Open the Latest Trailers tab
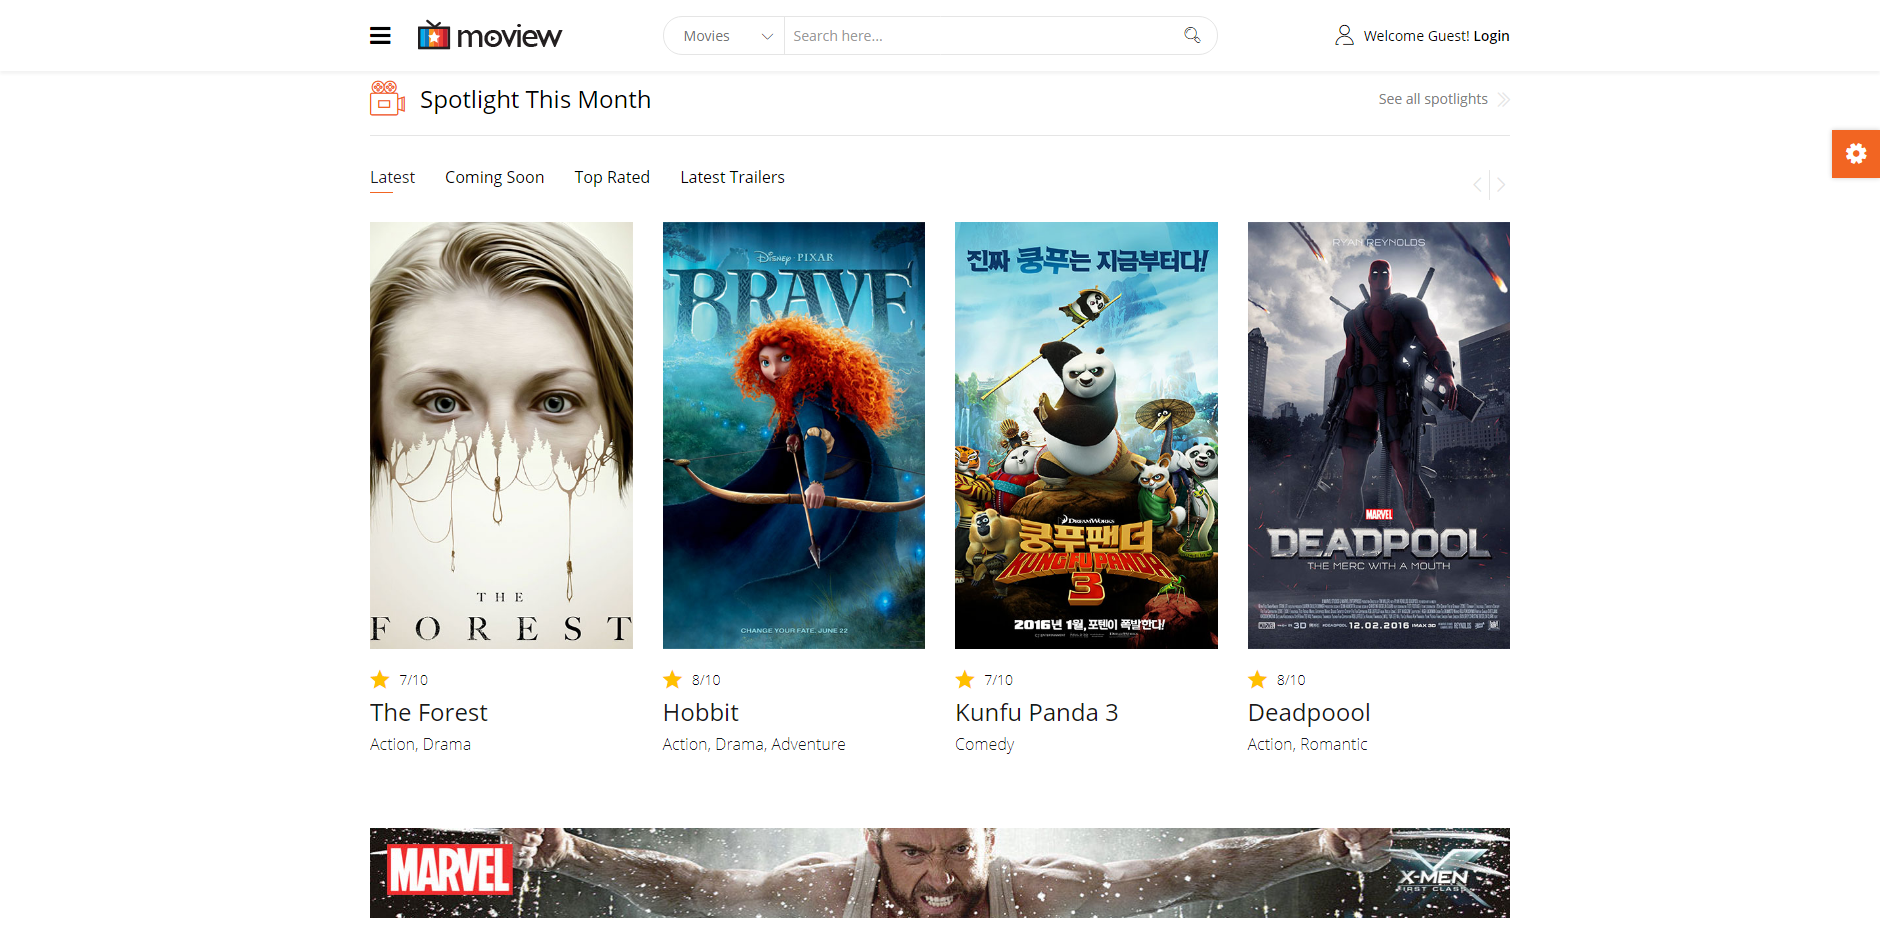The image size is (1880, 939). (x=732, y=177)
